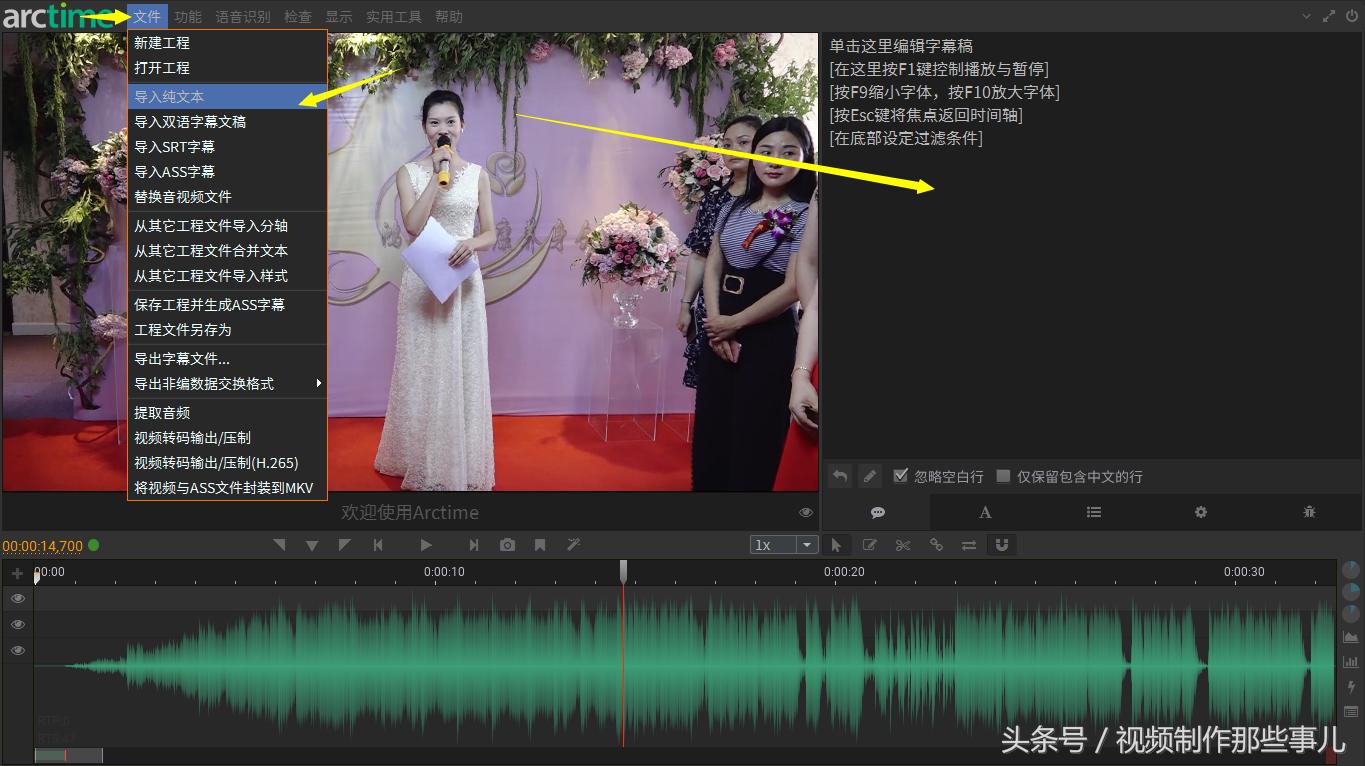Open the gear settings panel
1365x766 pixels.
1200,512
